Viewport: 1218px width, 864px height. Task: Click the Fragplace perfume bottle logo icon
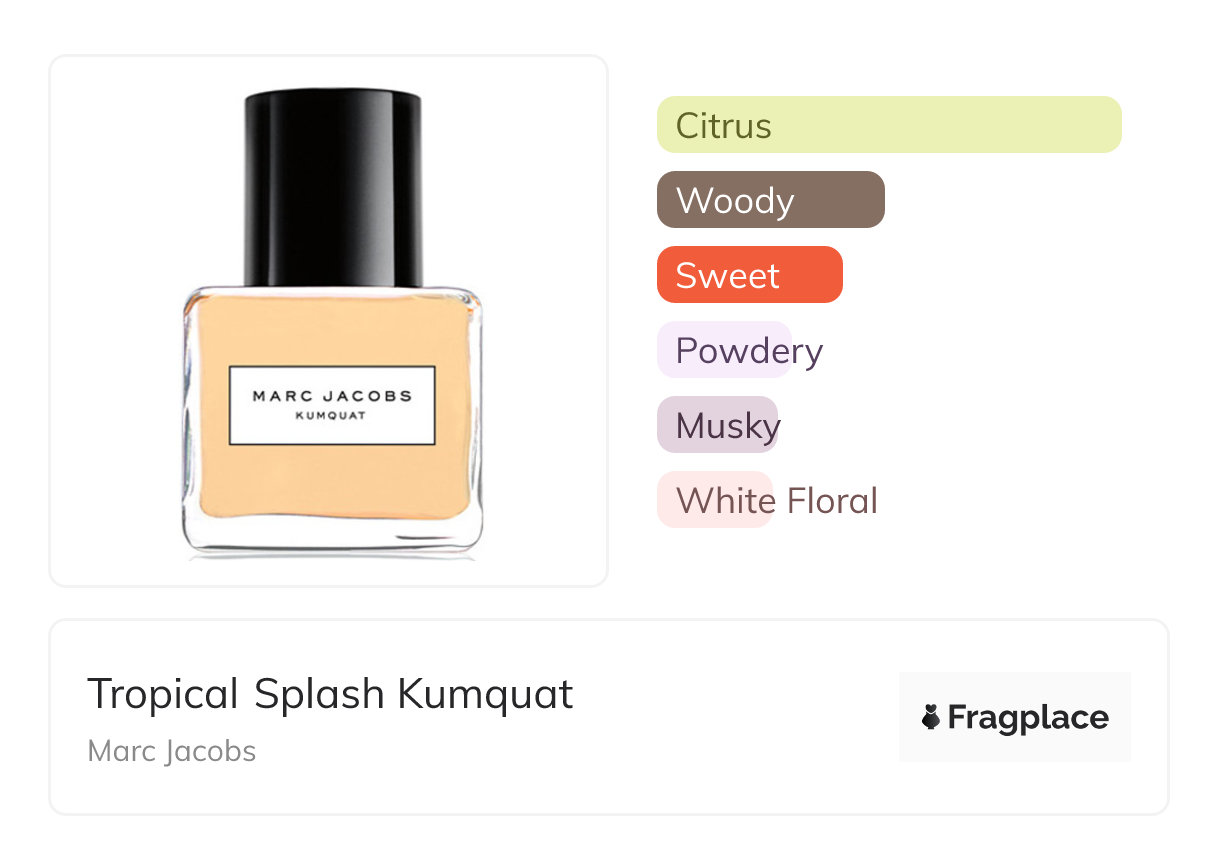931,717
